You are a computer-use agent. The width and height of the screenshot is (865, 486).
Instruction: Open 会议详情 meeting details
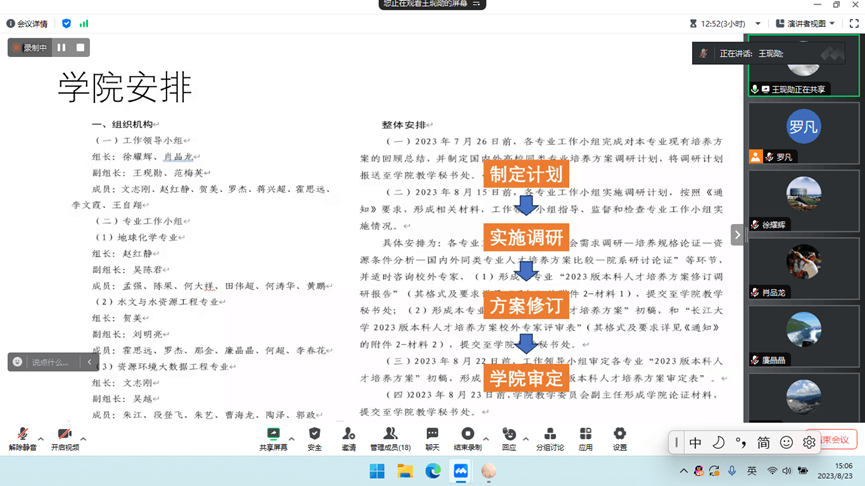point(28,23)
